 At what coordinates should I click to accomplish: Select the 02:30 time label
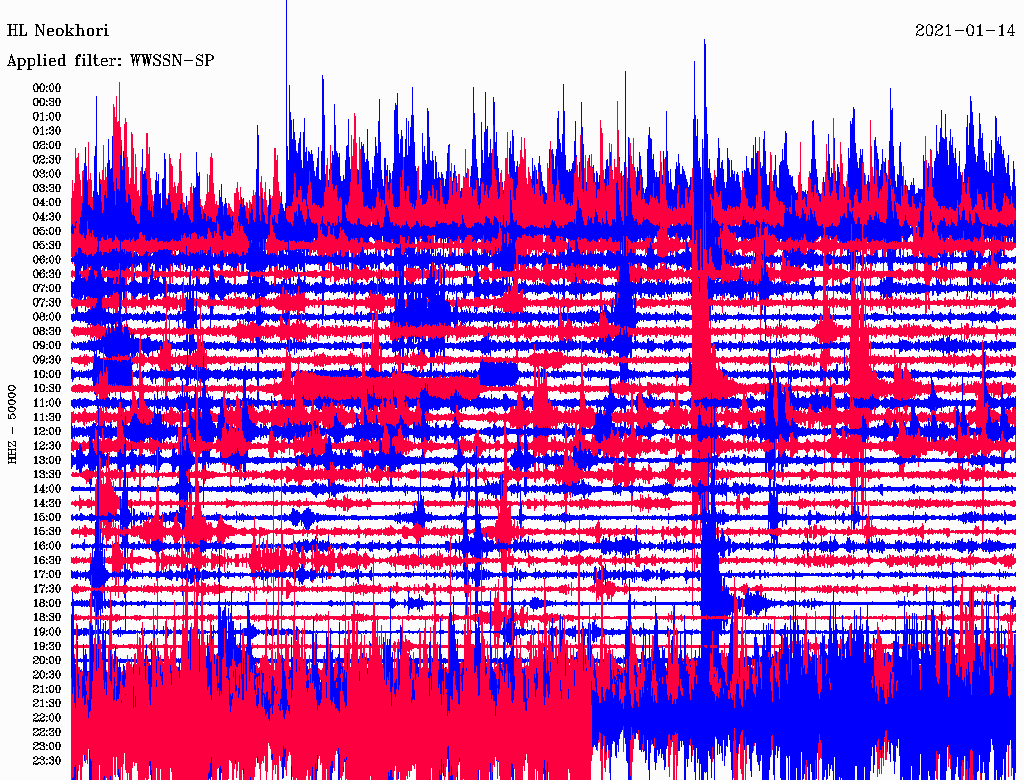click(46, 159)
